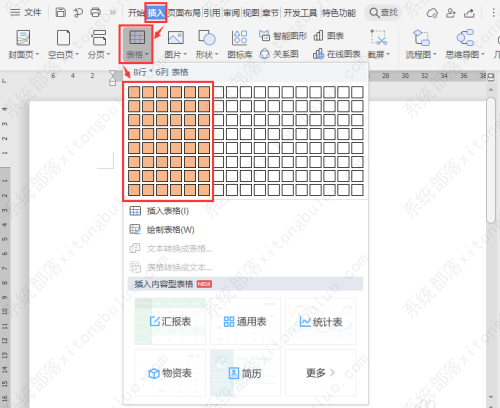Click the 空白页 blank page icon
Viewport: 500px width, 408px height.
pyautogui.click(x=63, y=38)
